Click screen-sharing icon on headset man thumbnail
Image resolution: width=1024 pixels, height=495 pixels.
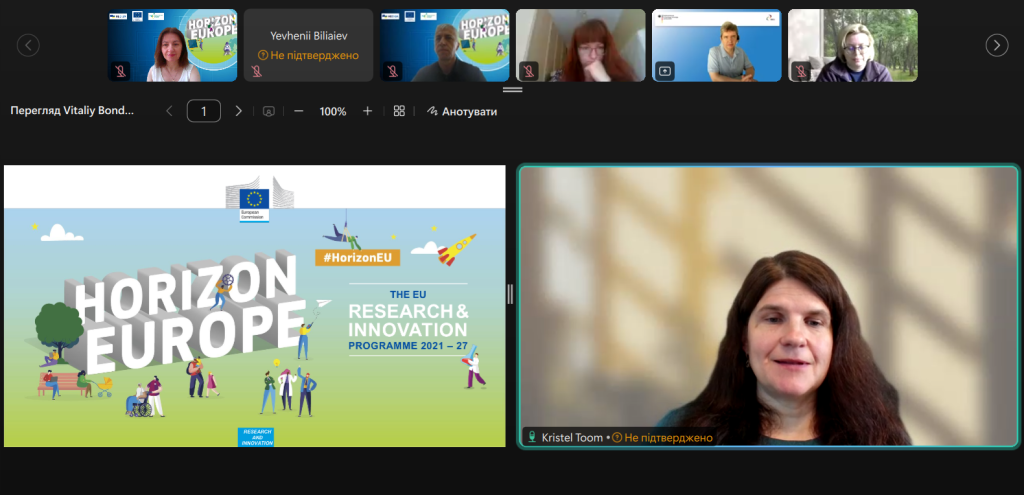665,71
